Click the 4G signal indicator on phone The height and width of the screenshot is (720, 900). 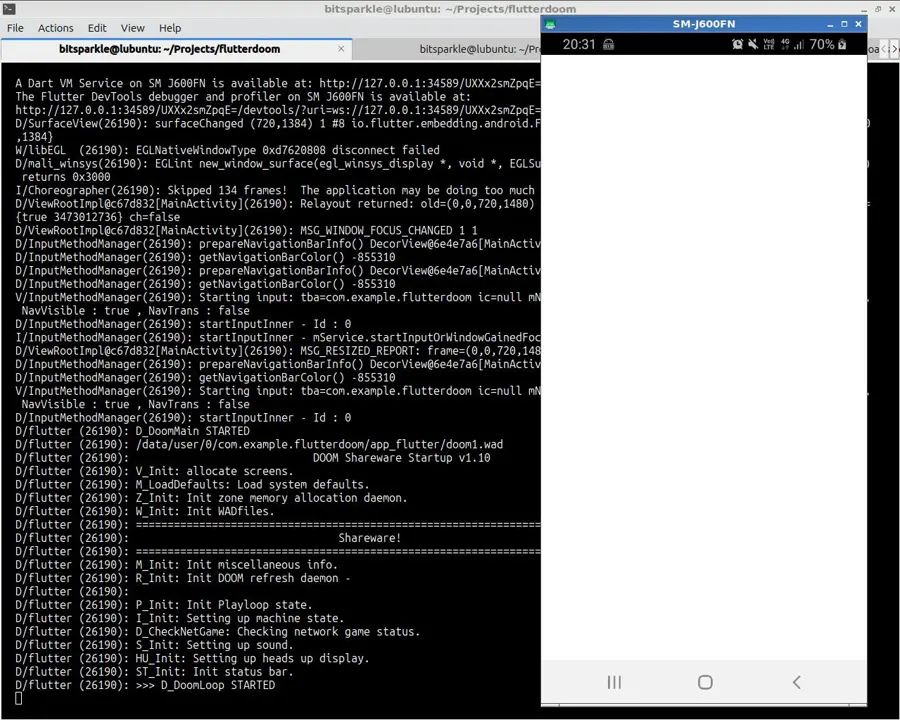(785, 45)
